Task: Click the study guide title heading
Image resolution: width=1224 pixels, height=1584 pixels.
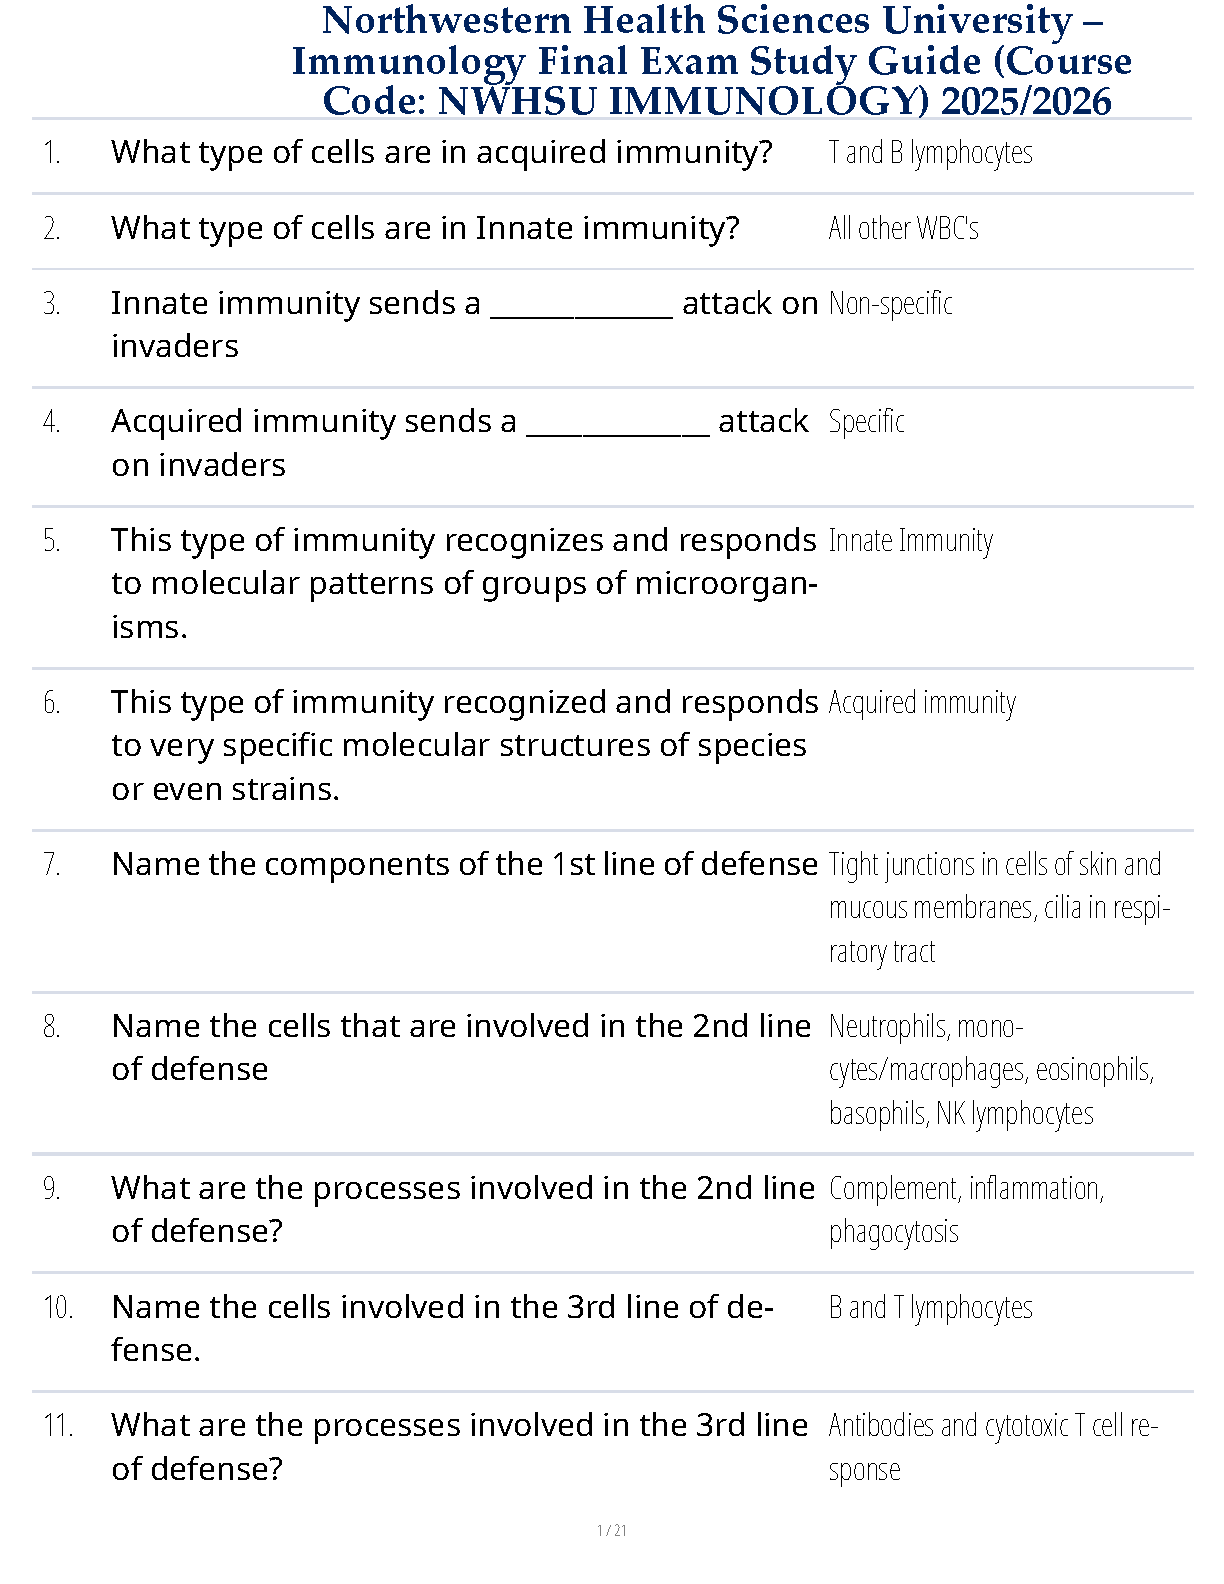Action: (x=712, y=60)
